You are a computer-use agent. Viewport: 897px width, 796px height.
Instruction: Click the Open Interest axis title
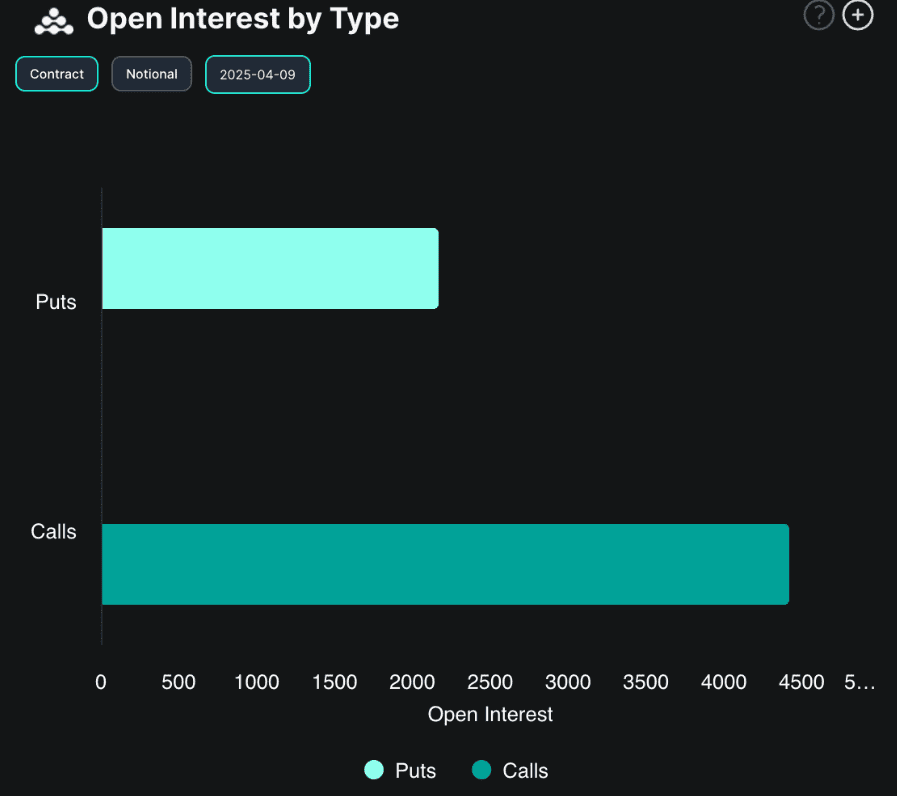(490, 714)
